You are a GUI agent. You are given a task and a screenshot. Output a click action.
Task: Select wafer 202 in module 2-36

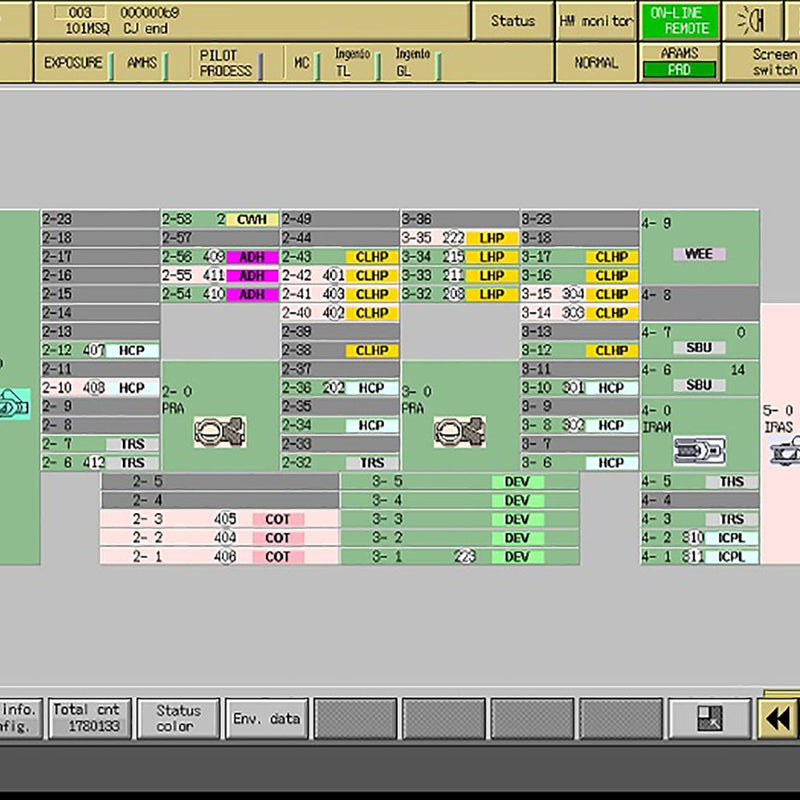(333, 388)
